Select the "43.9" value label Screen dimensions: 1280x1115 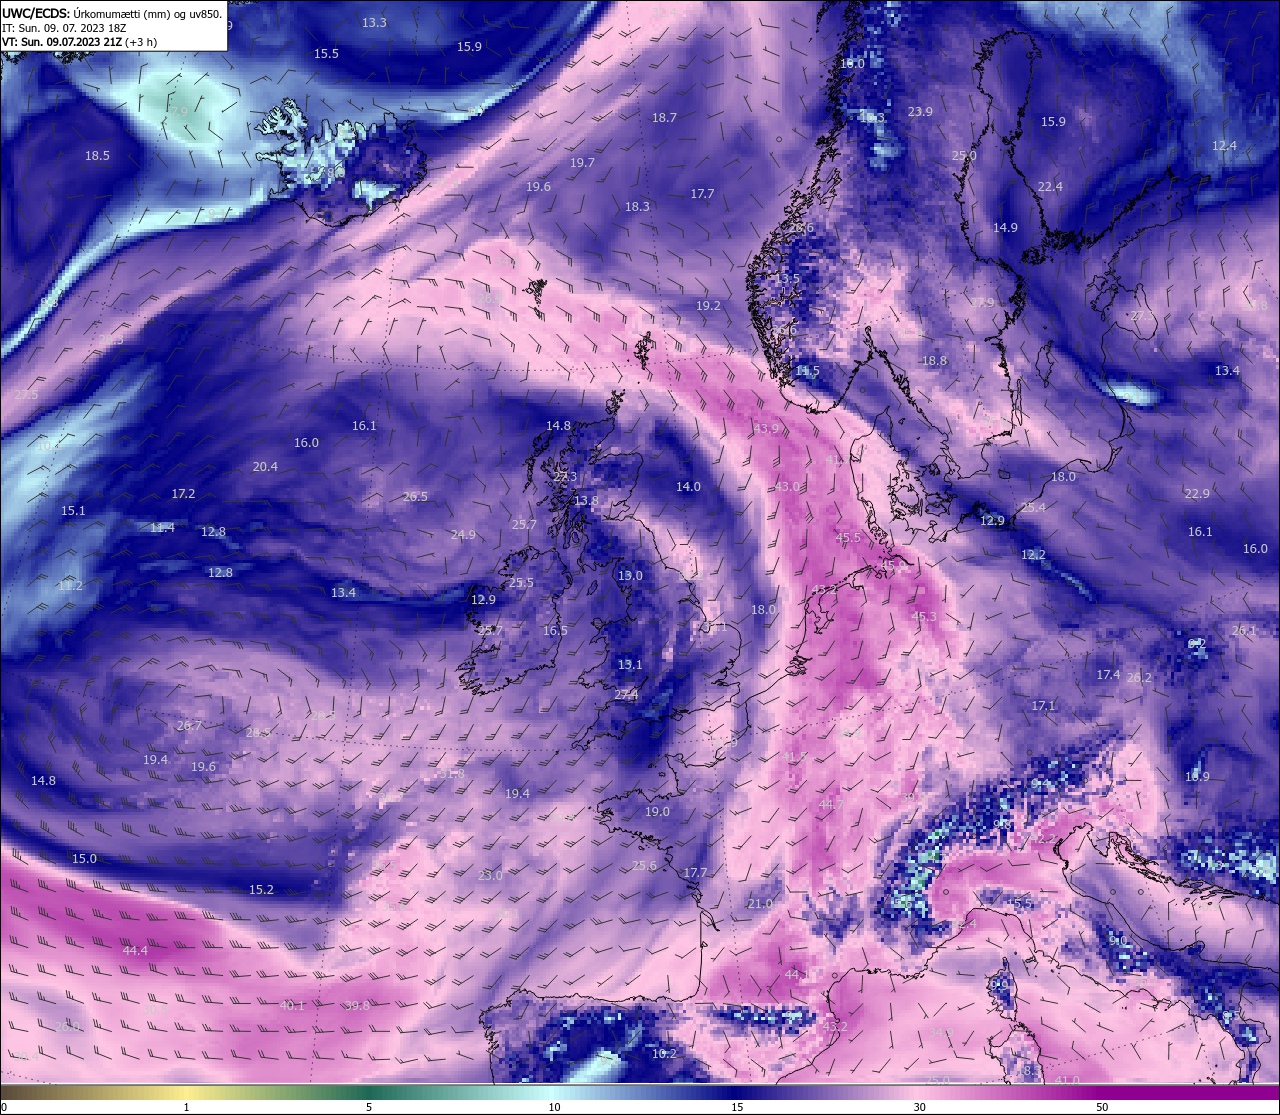(x=766, y=428)
